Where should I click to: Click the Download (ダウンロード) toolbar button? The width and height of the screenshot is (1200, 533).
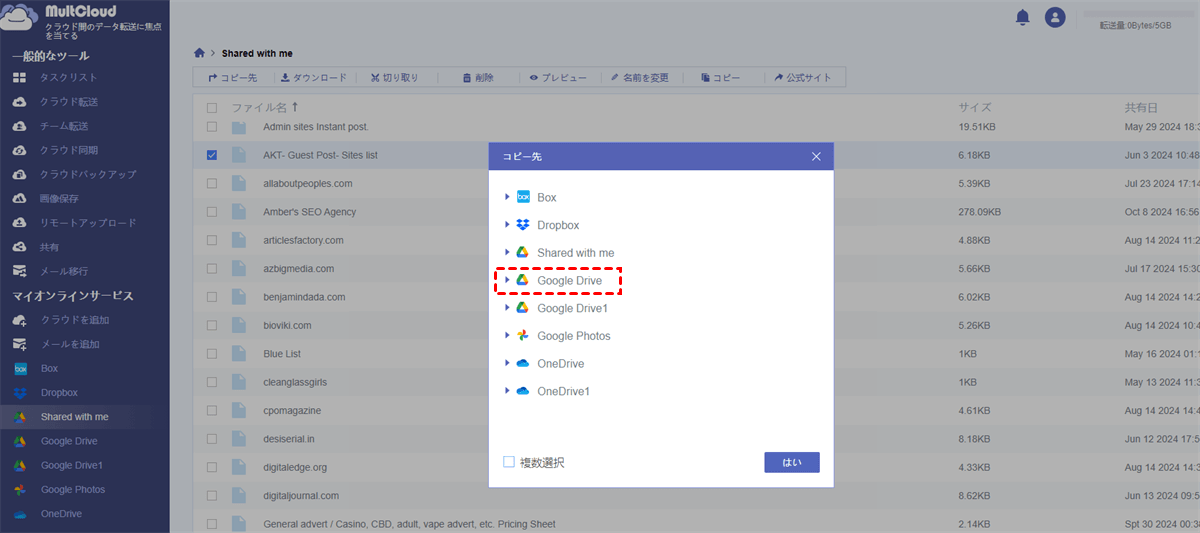[313, 77]
